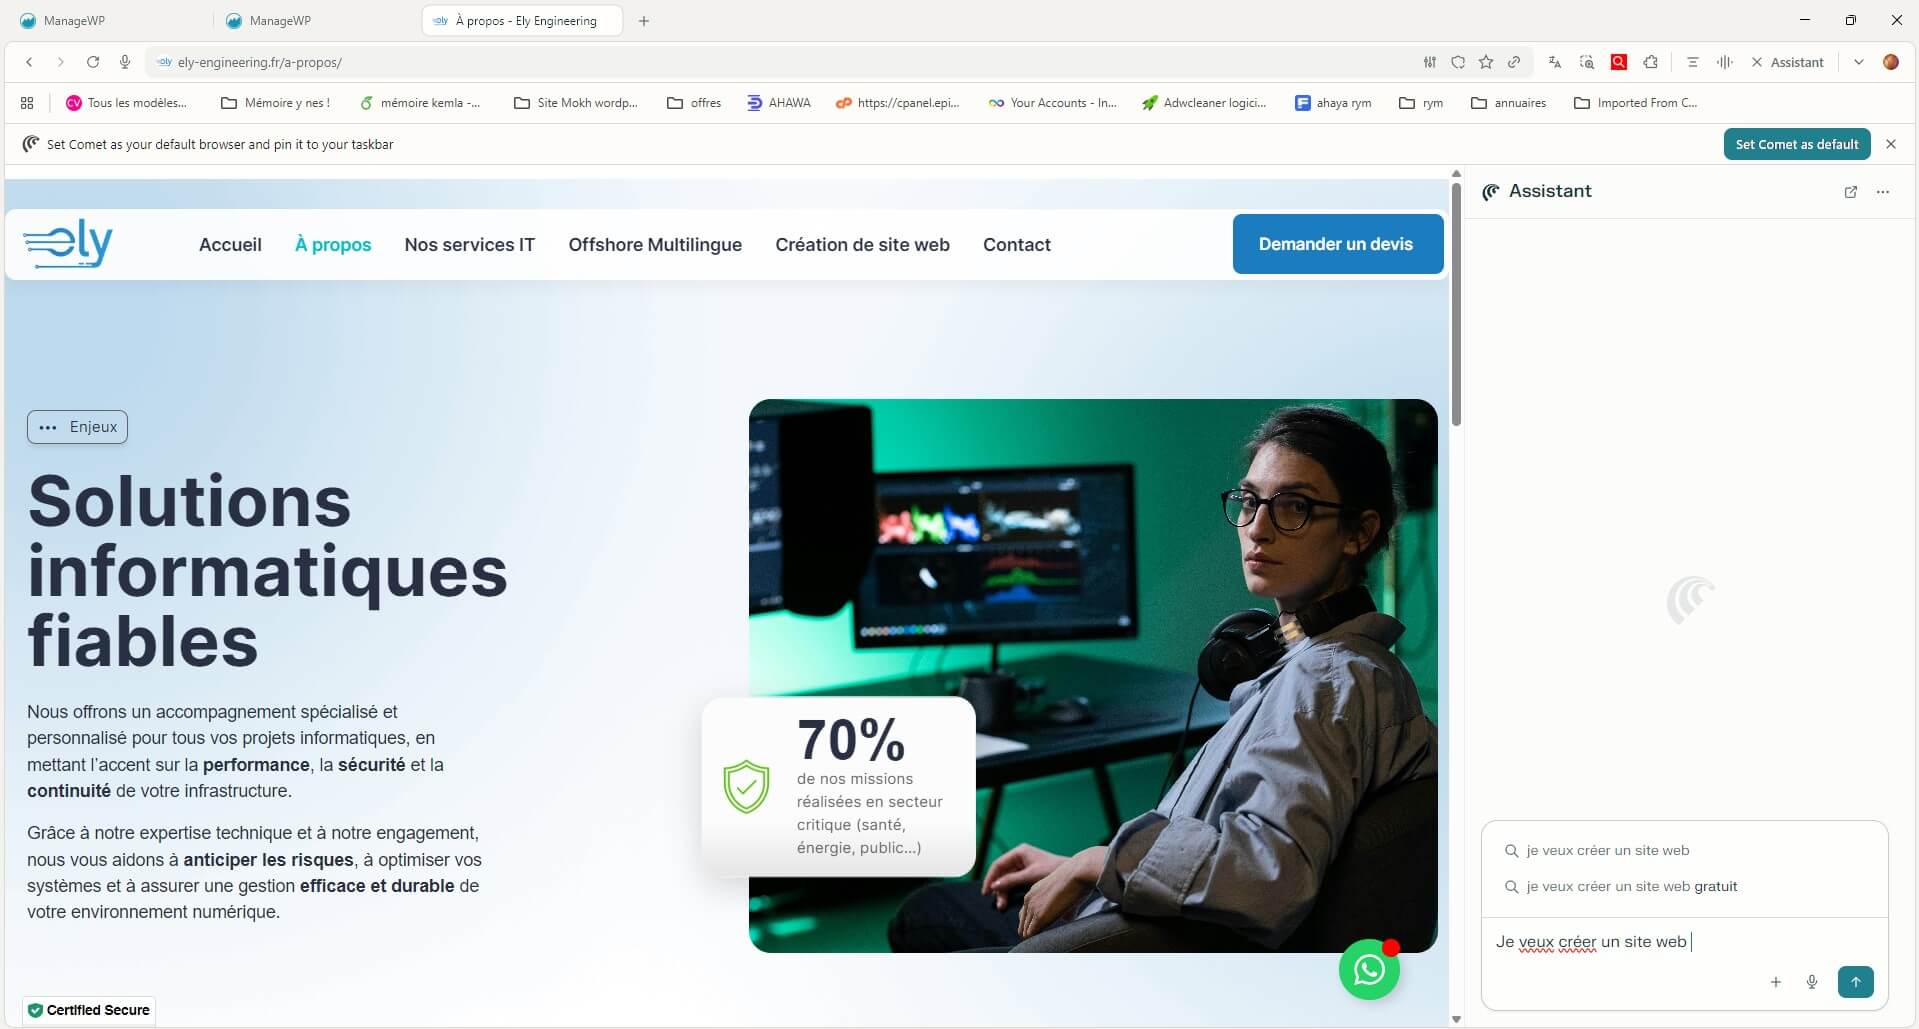
Task: Close the Set Comet banner notification
Action: pos(1891,144)
